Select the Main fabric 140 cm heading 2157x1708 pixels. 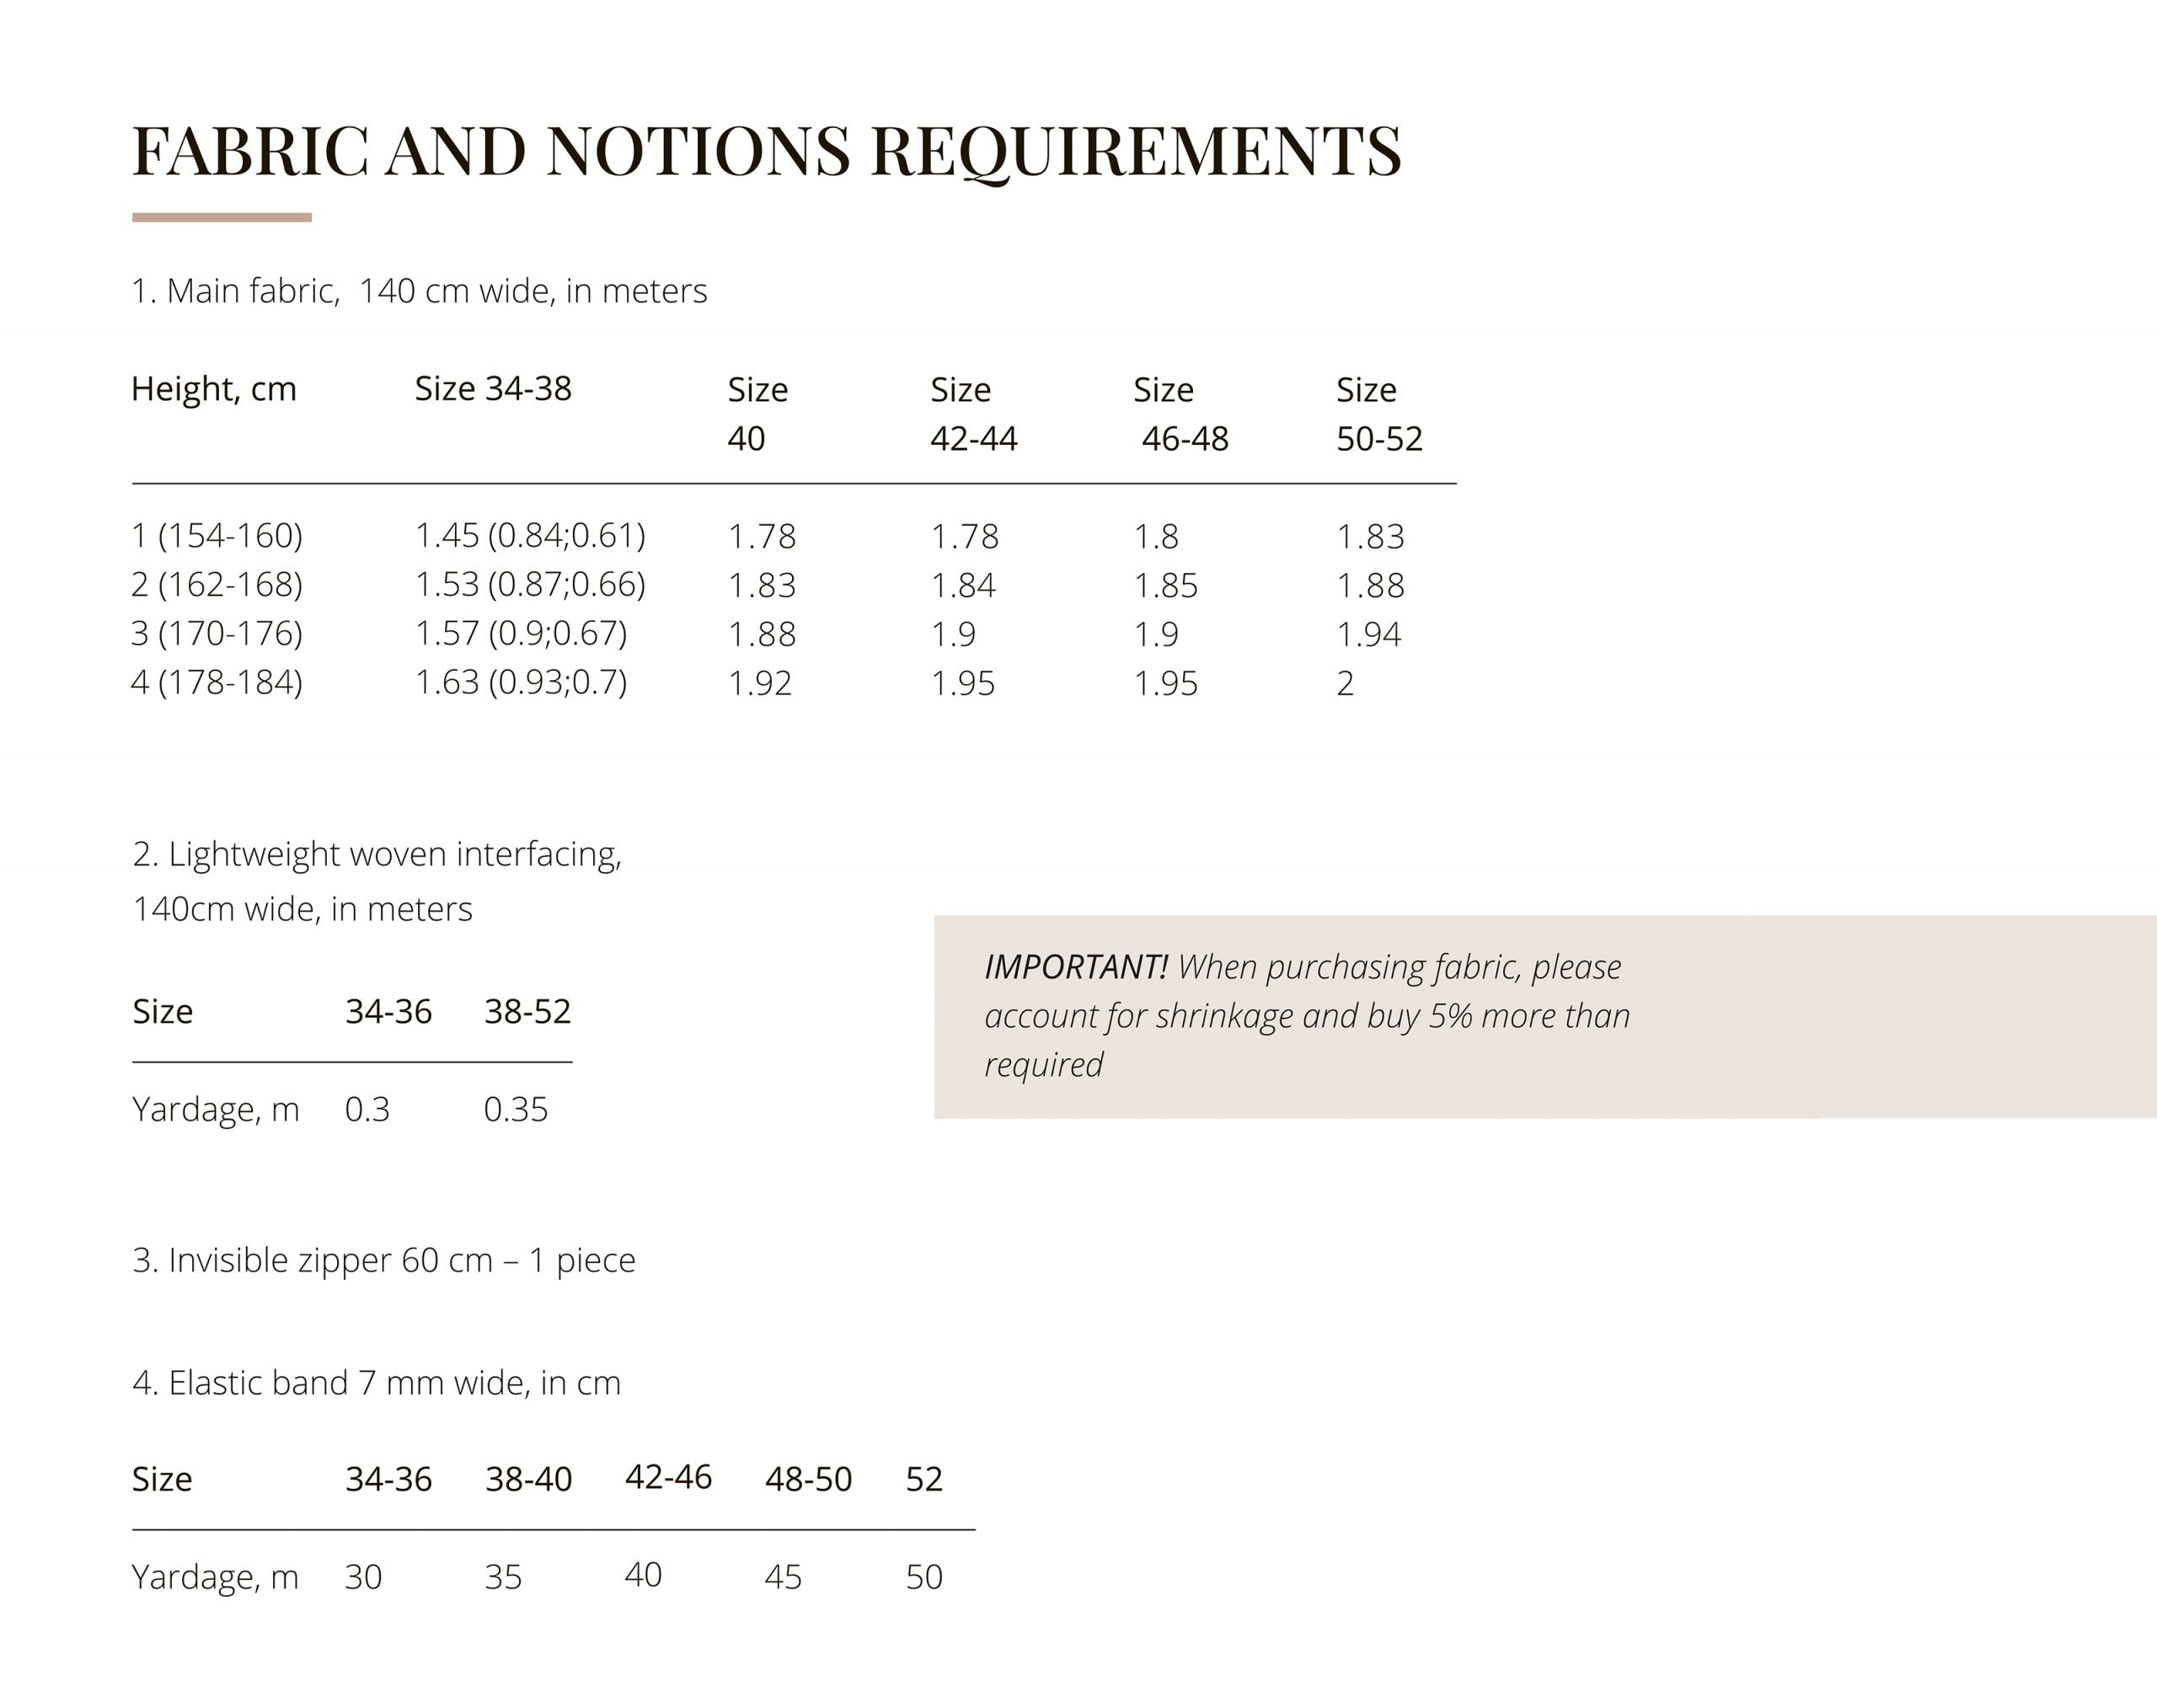coord(419,291)
